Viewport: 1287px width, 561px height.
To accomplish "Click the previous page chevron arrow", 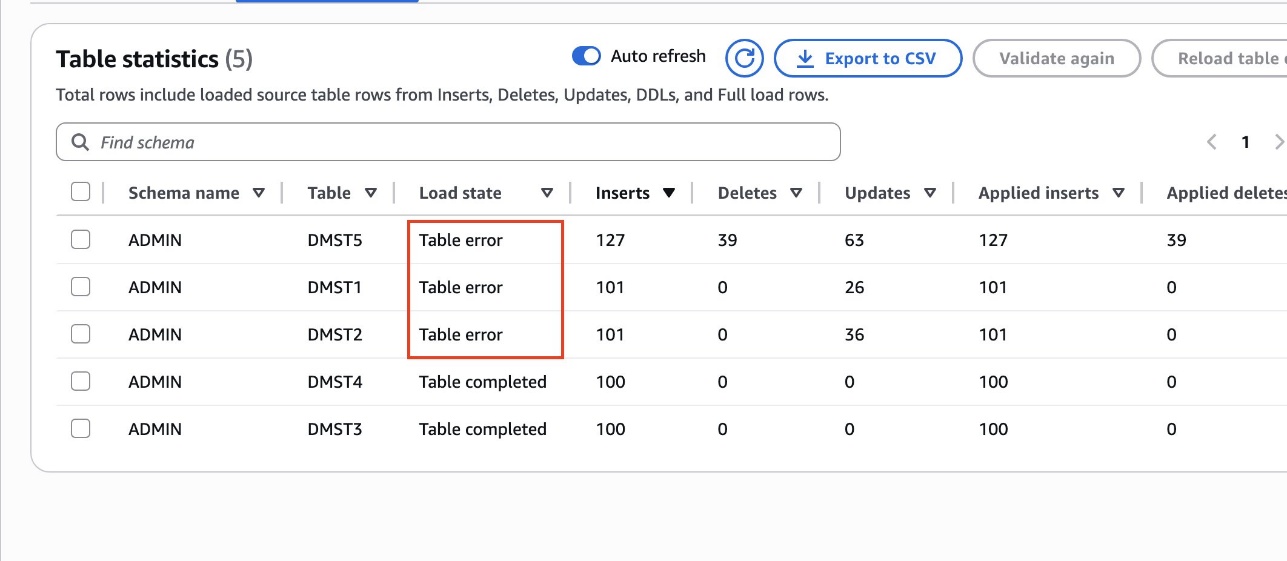I will (x=1211, y=142).
